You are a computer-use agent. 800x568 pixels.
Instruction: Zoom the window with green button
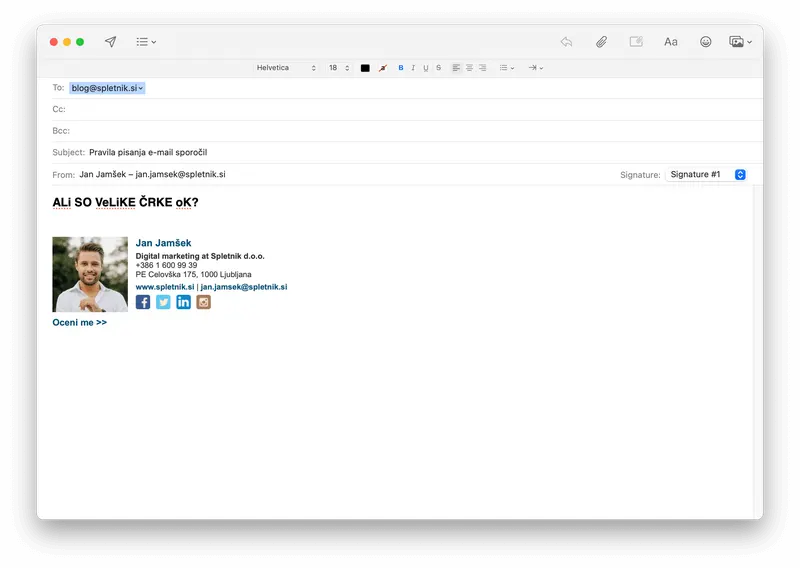point(80,42)
